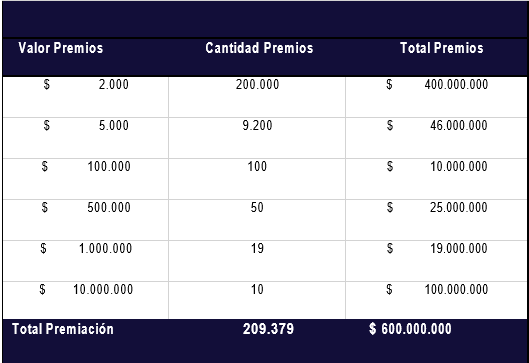Click the Valor Premios column header
Image resolution: width=529 pixels, height=363 pixels.
(61, 48)
